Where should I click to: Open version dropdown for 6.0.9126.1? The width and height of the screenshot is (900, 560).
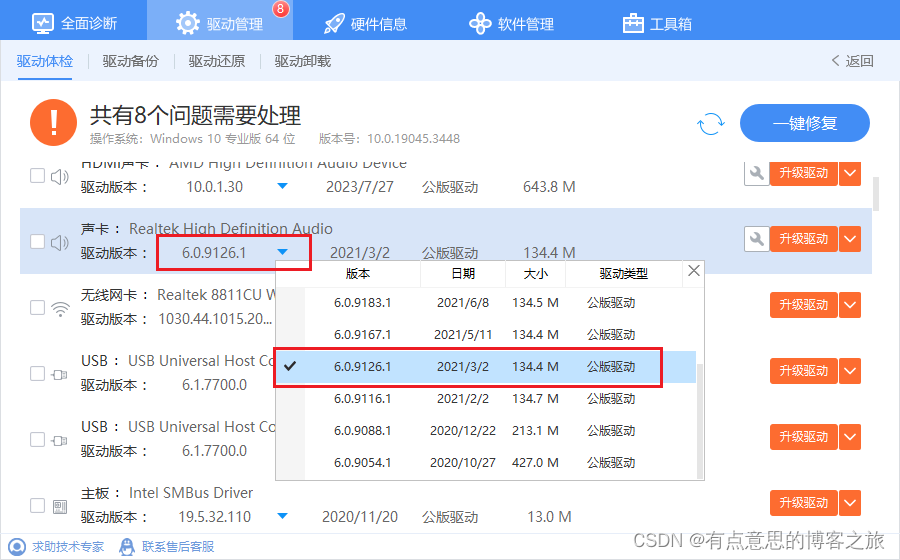coord(282,251)
